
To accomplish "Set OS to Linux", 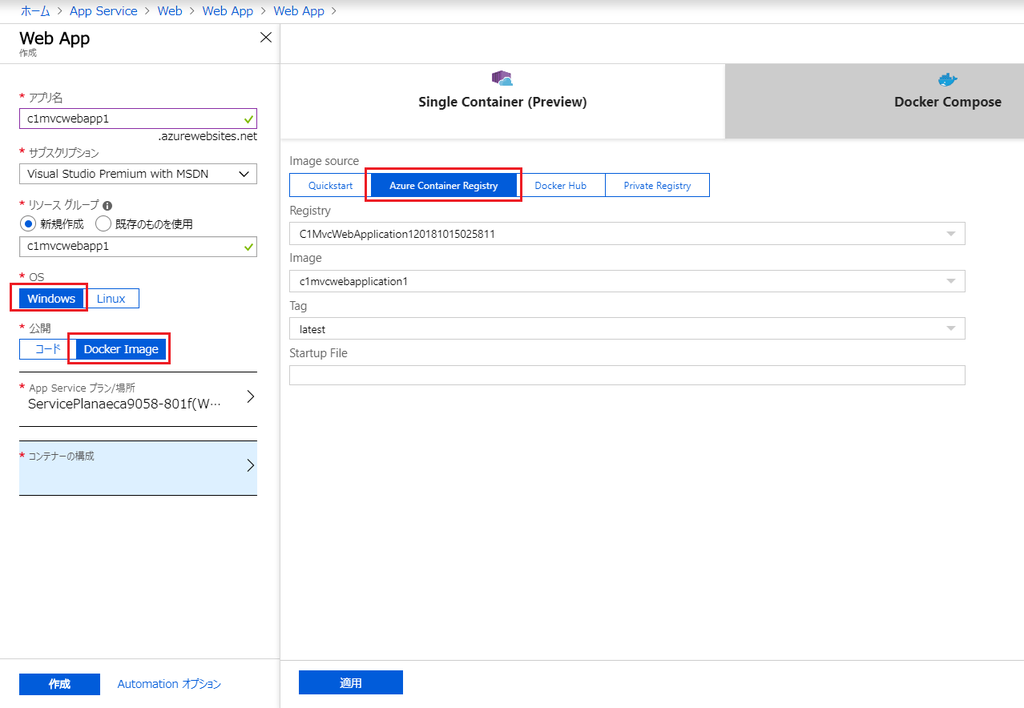I will pyautogui.click(x=112, y=298).
